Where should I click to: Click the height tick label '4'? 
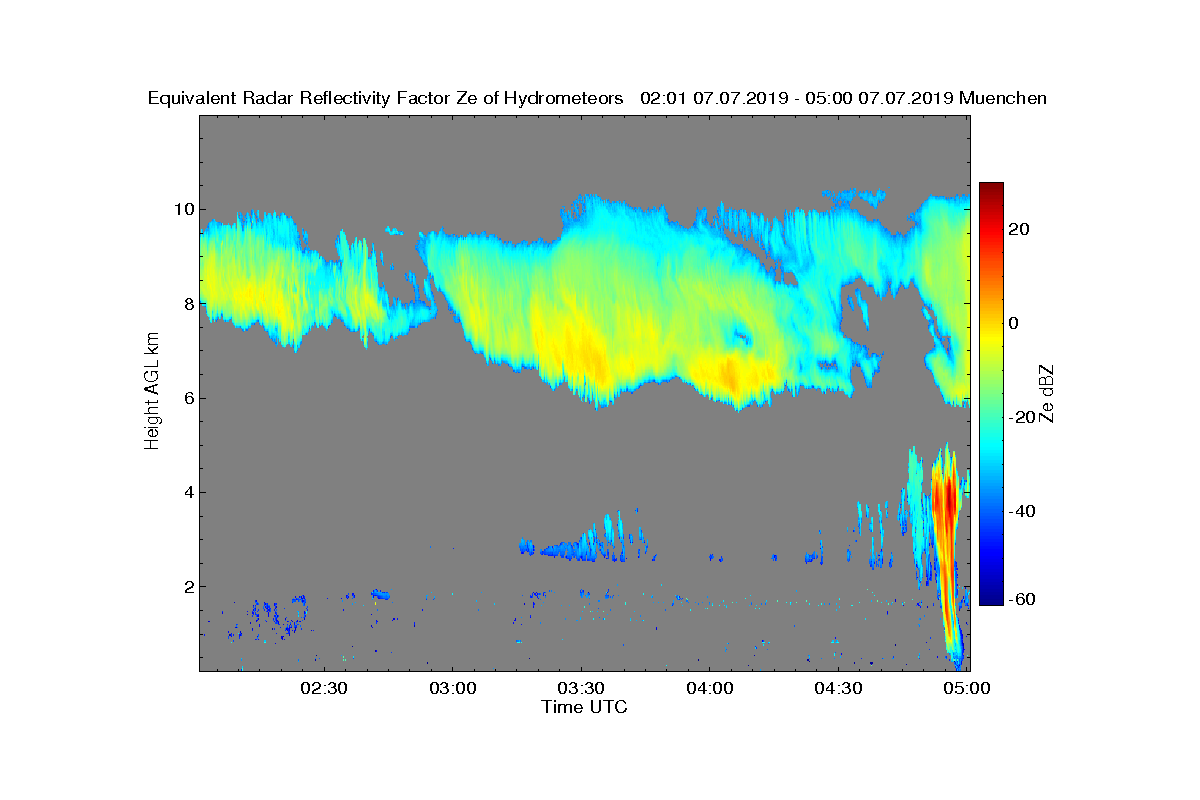tap(188, 492)
